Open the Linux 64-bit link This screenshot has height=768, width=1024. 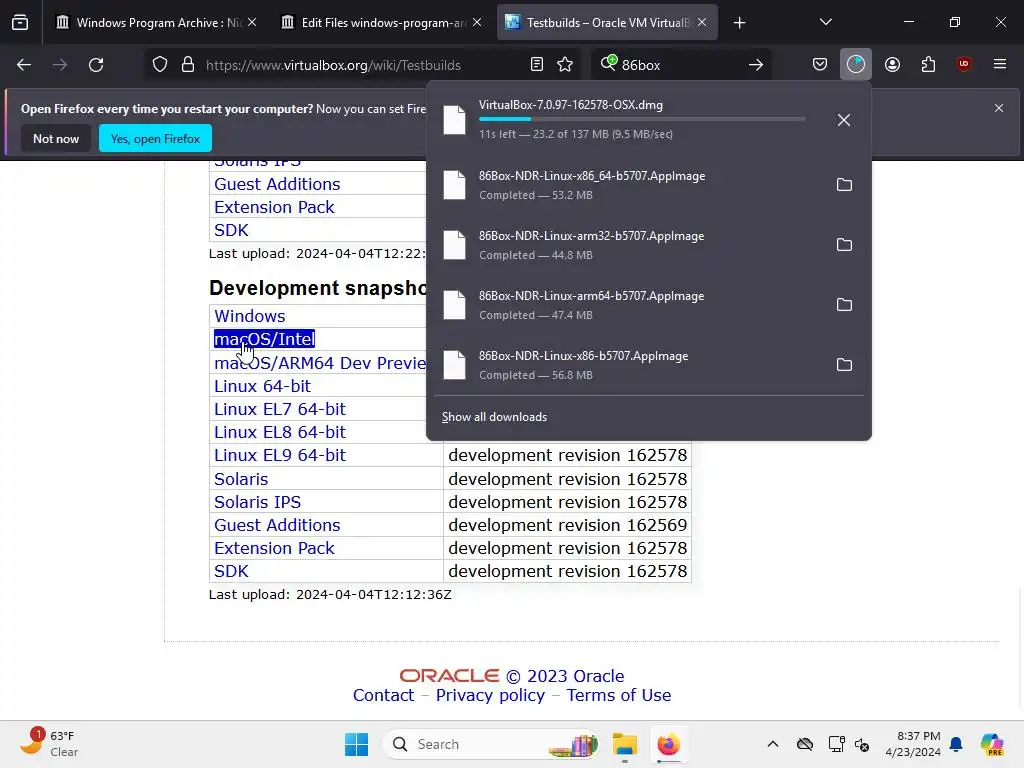pyautogui.click(x=263, y=386)
